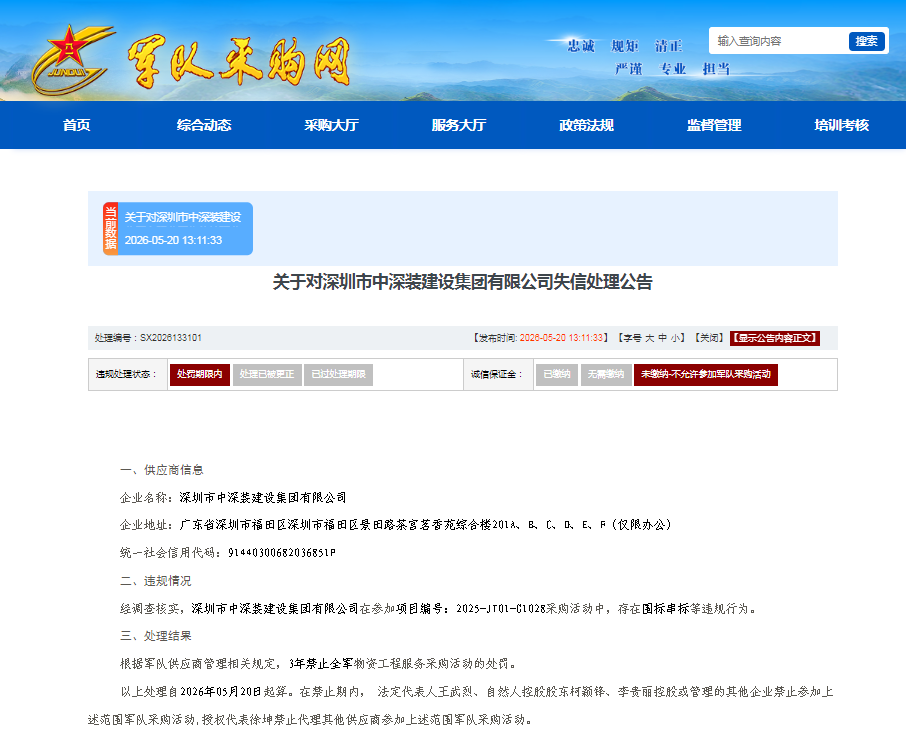The image size is (906, 732).
Task: Open the 政策法规 menu
Action: pyautogui.click(x=586, y=125)
